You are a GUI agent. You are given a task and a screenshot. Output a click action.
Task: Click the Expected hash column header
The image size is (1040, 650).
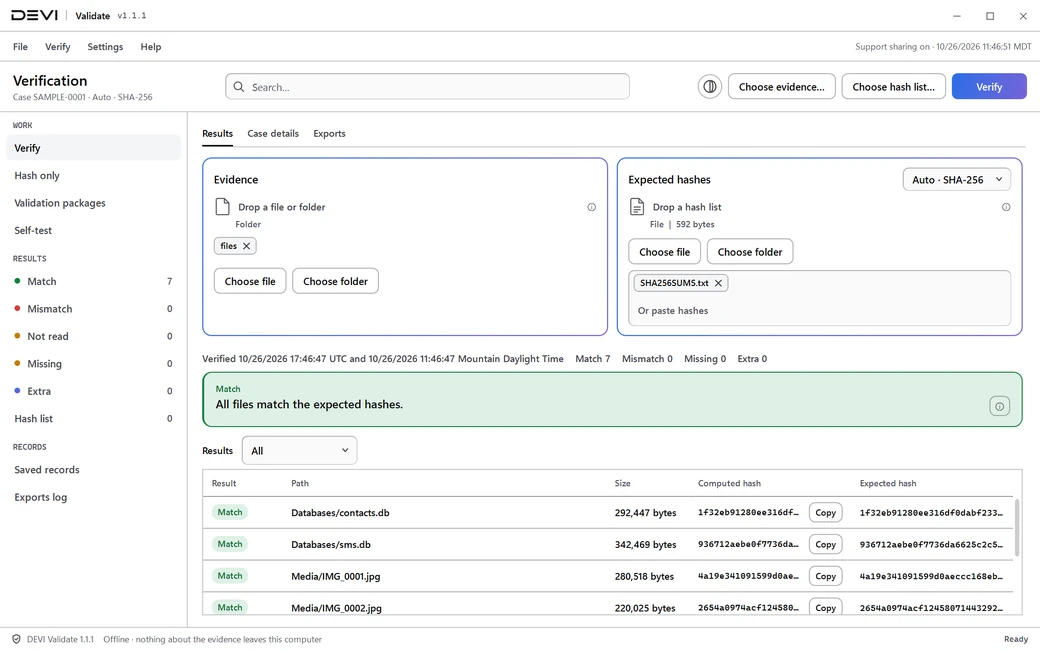coord(887,484)
